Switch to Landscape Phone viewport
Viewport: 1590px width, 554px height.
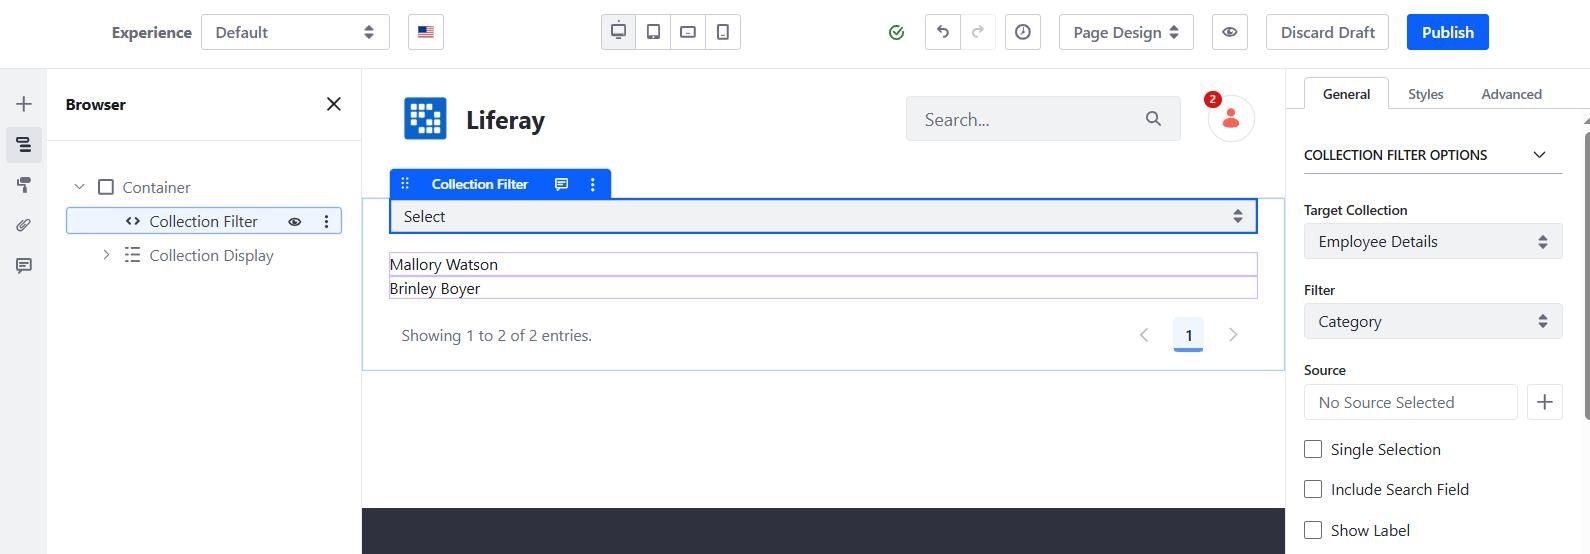688,32
